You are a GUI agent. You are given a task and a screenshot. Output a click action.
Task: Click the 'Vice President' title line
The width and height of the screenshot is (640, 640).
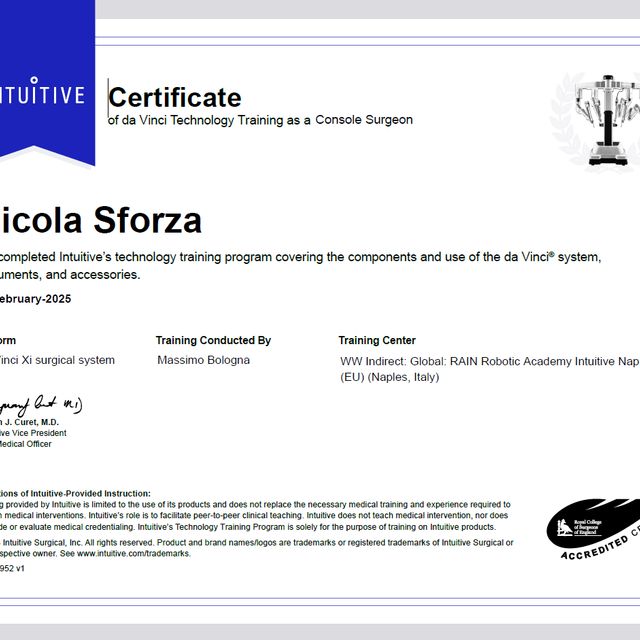[x=39, y=433]
